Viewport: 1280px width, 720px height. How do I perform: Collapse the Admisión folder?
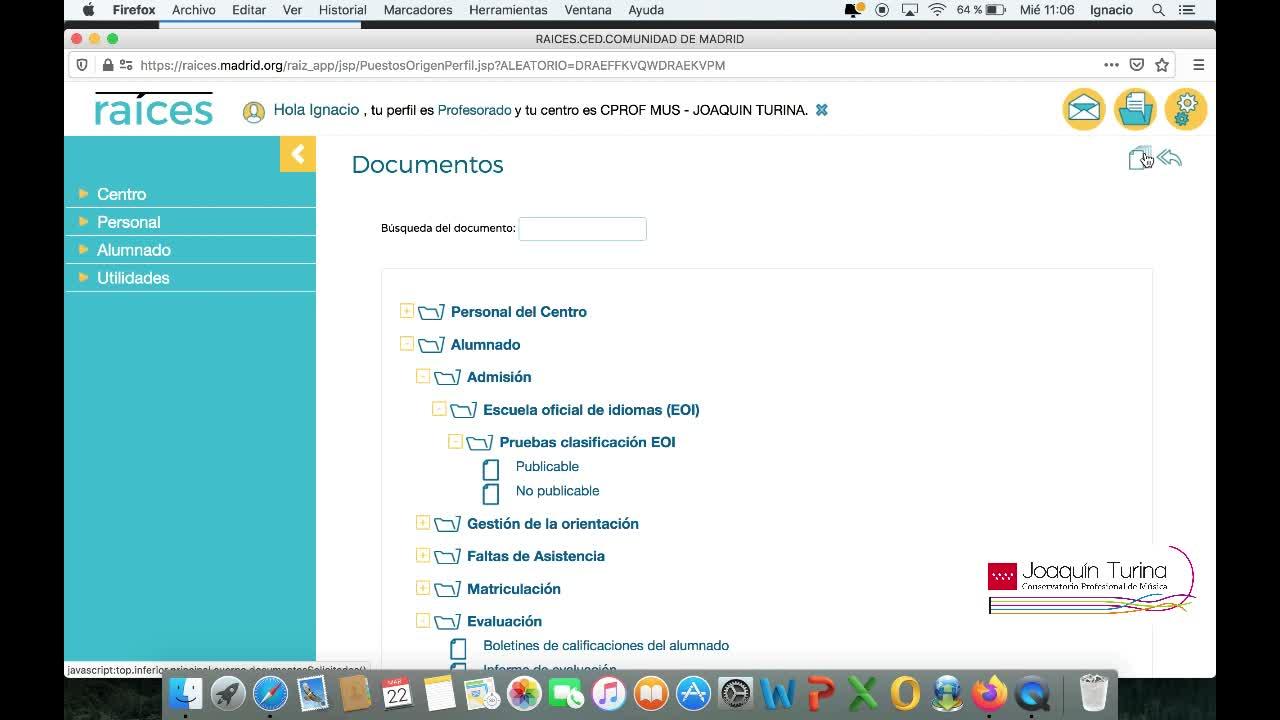pyautogui.click(x=422, y=376)
